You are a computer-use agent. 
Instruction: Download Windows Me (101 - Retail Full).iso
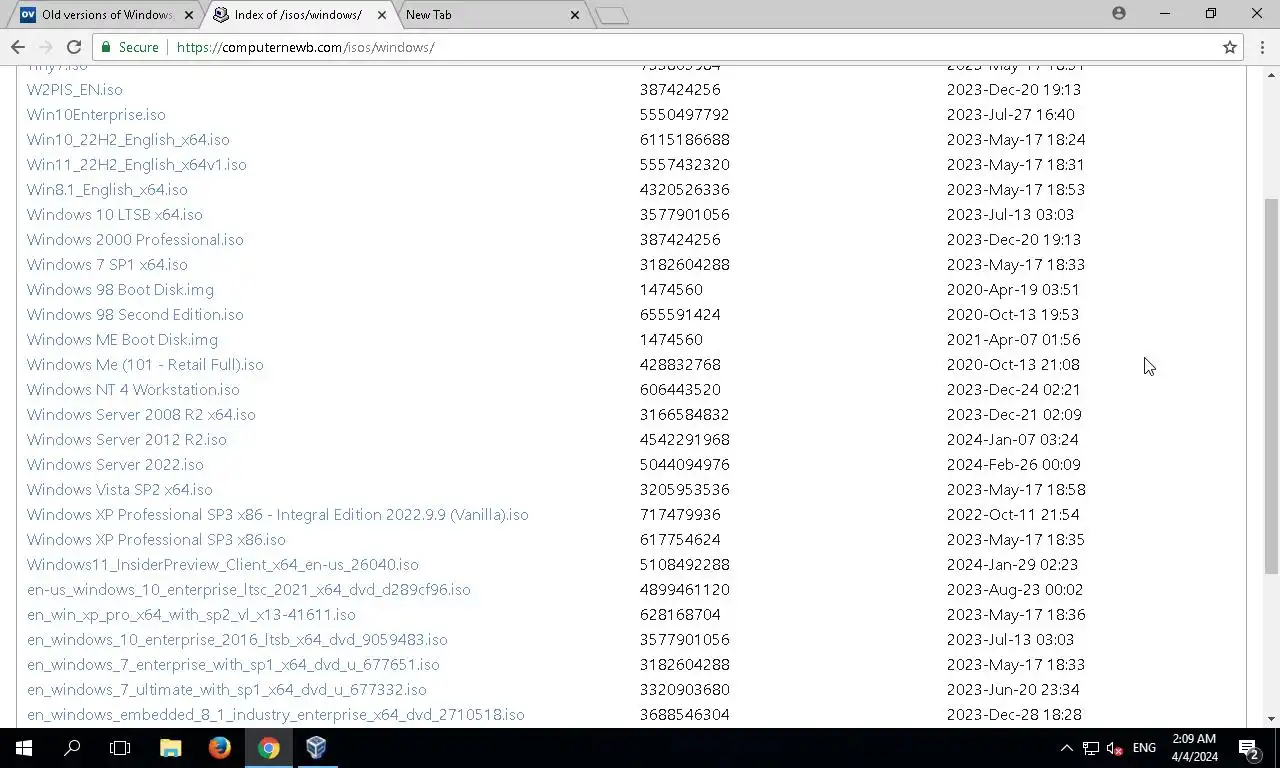(145, 364)
